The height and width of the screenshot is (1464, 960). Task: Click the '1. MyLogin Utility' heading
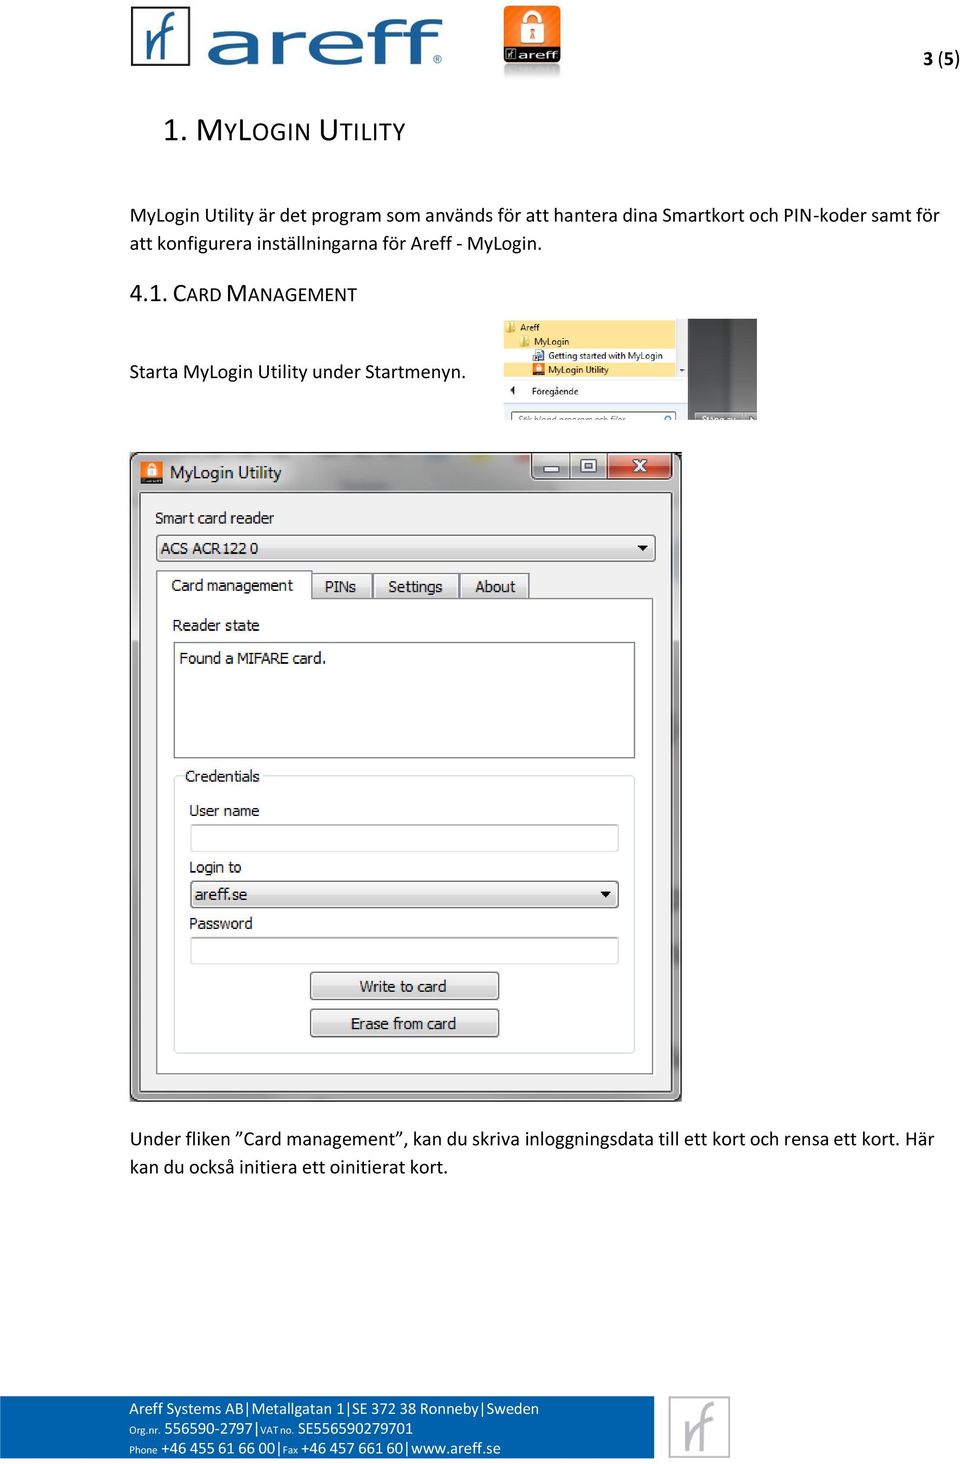[284, 131]
